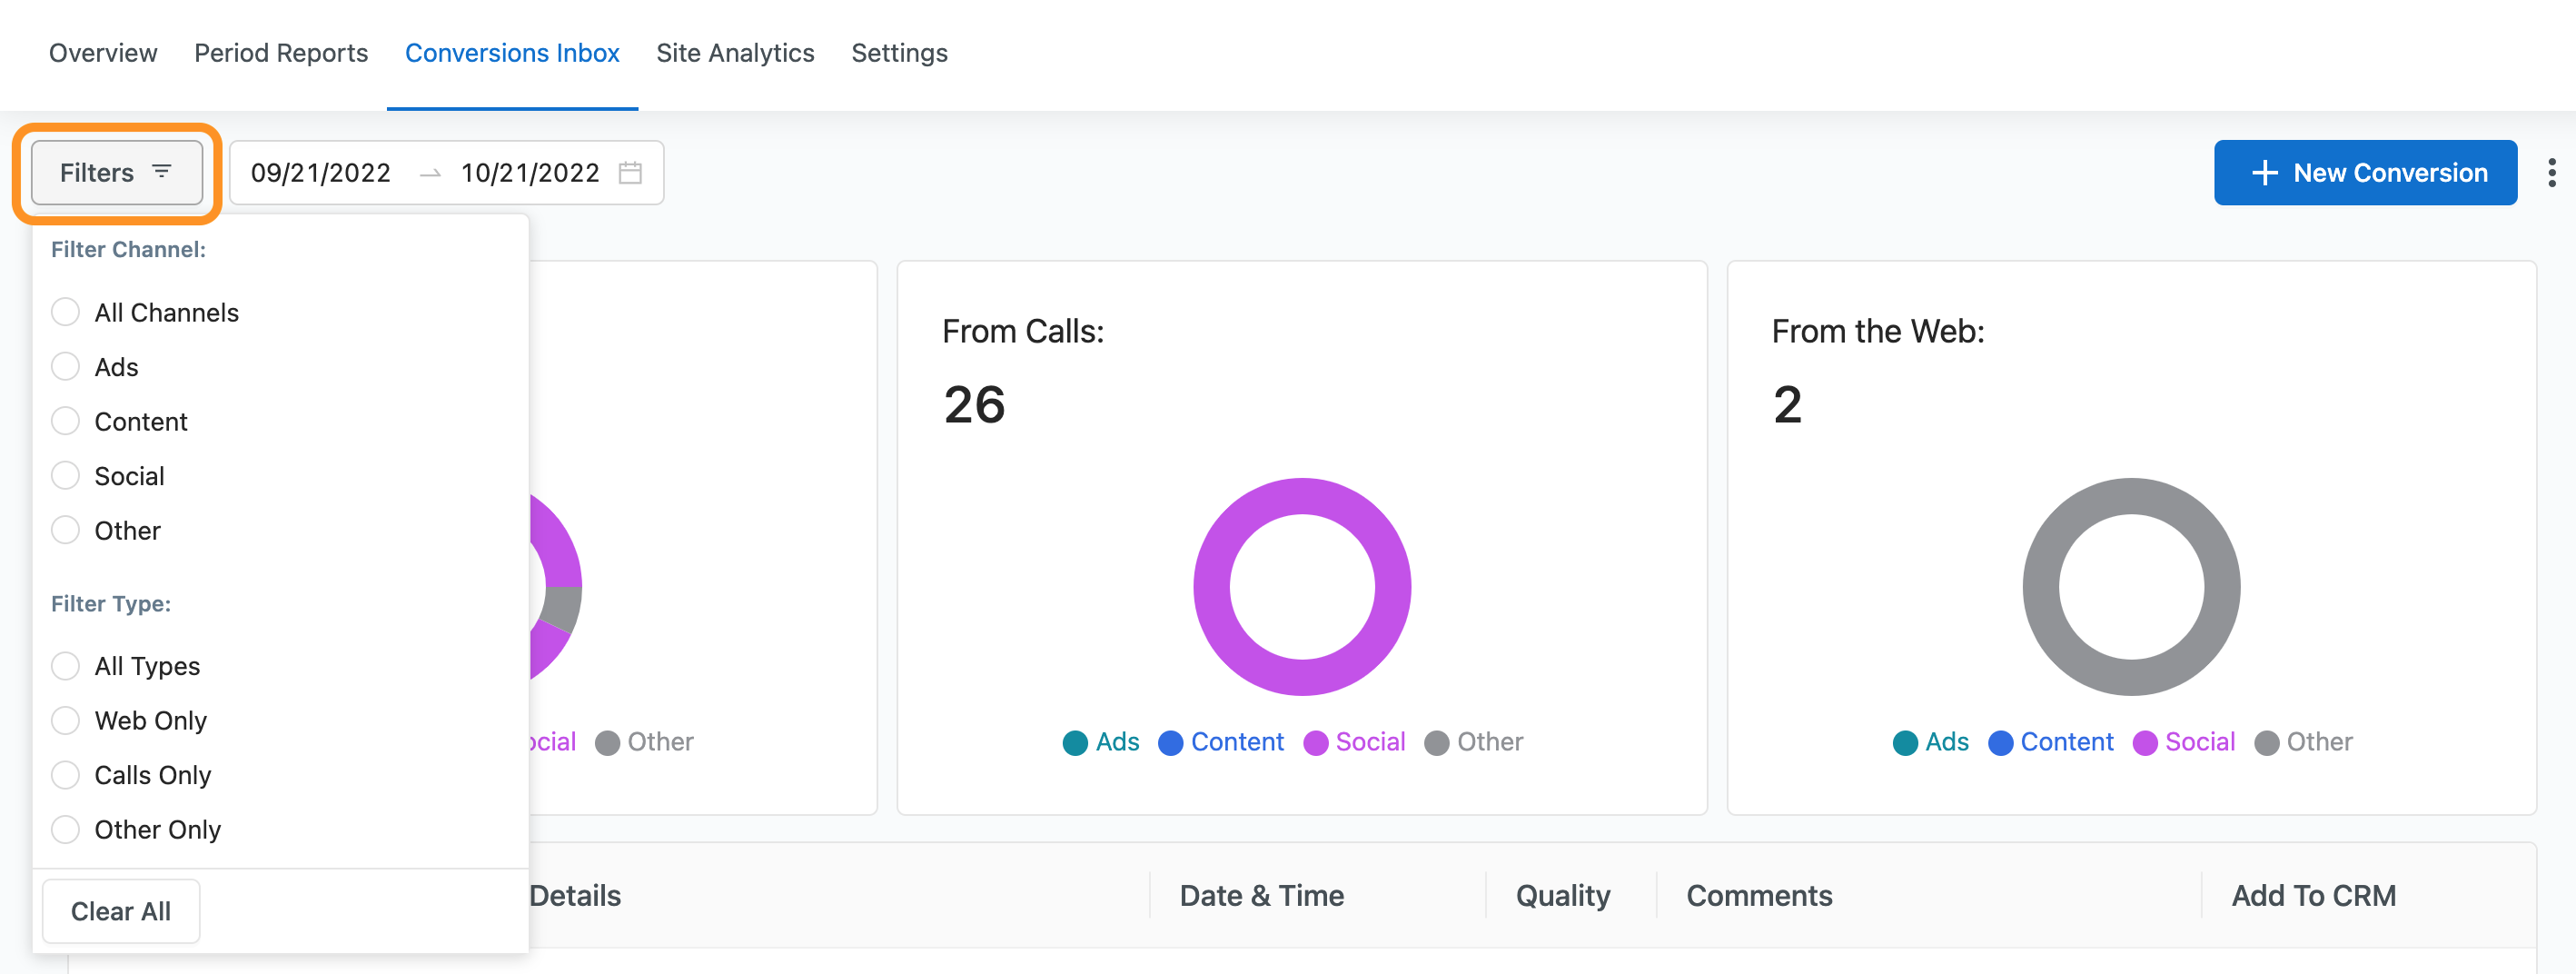Choose the Calls Only filter type
The height and width of the screenshot is (974, 2576).
coord(66,775)
